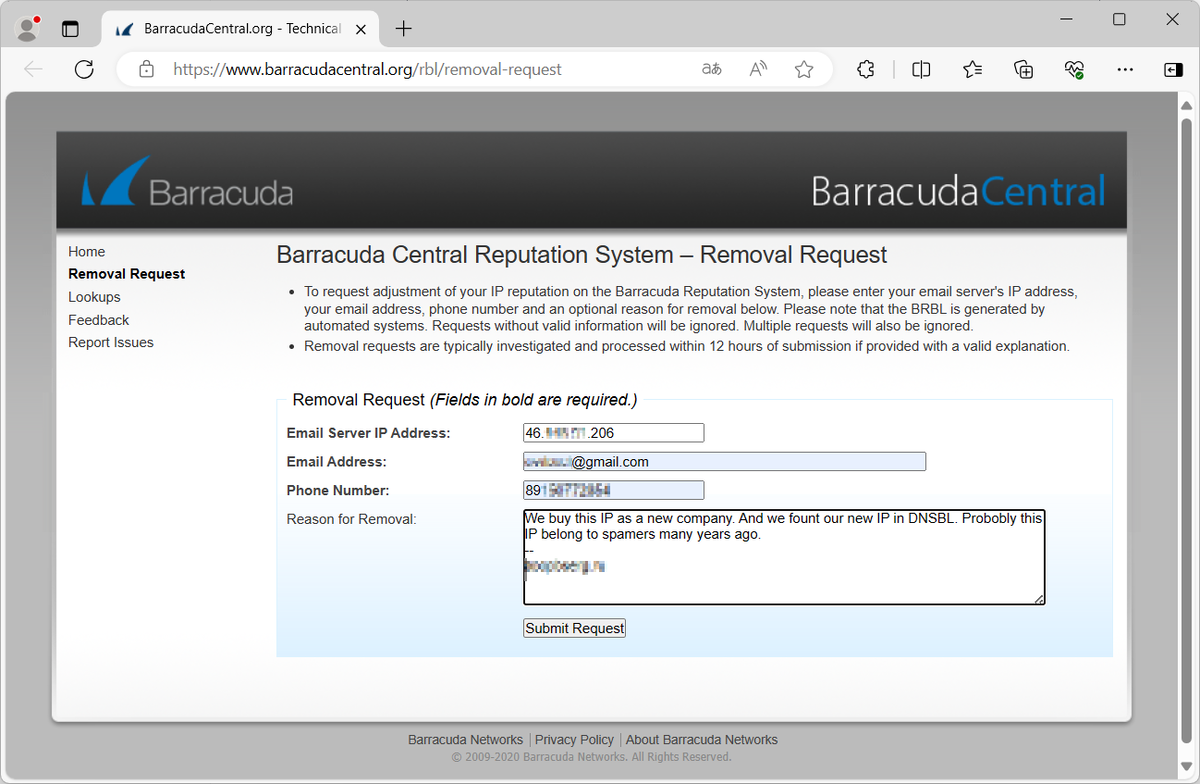Open the Collections icon
Viewport: 1200px width, 784px height.
point(1023,69)
